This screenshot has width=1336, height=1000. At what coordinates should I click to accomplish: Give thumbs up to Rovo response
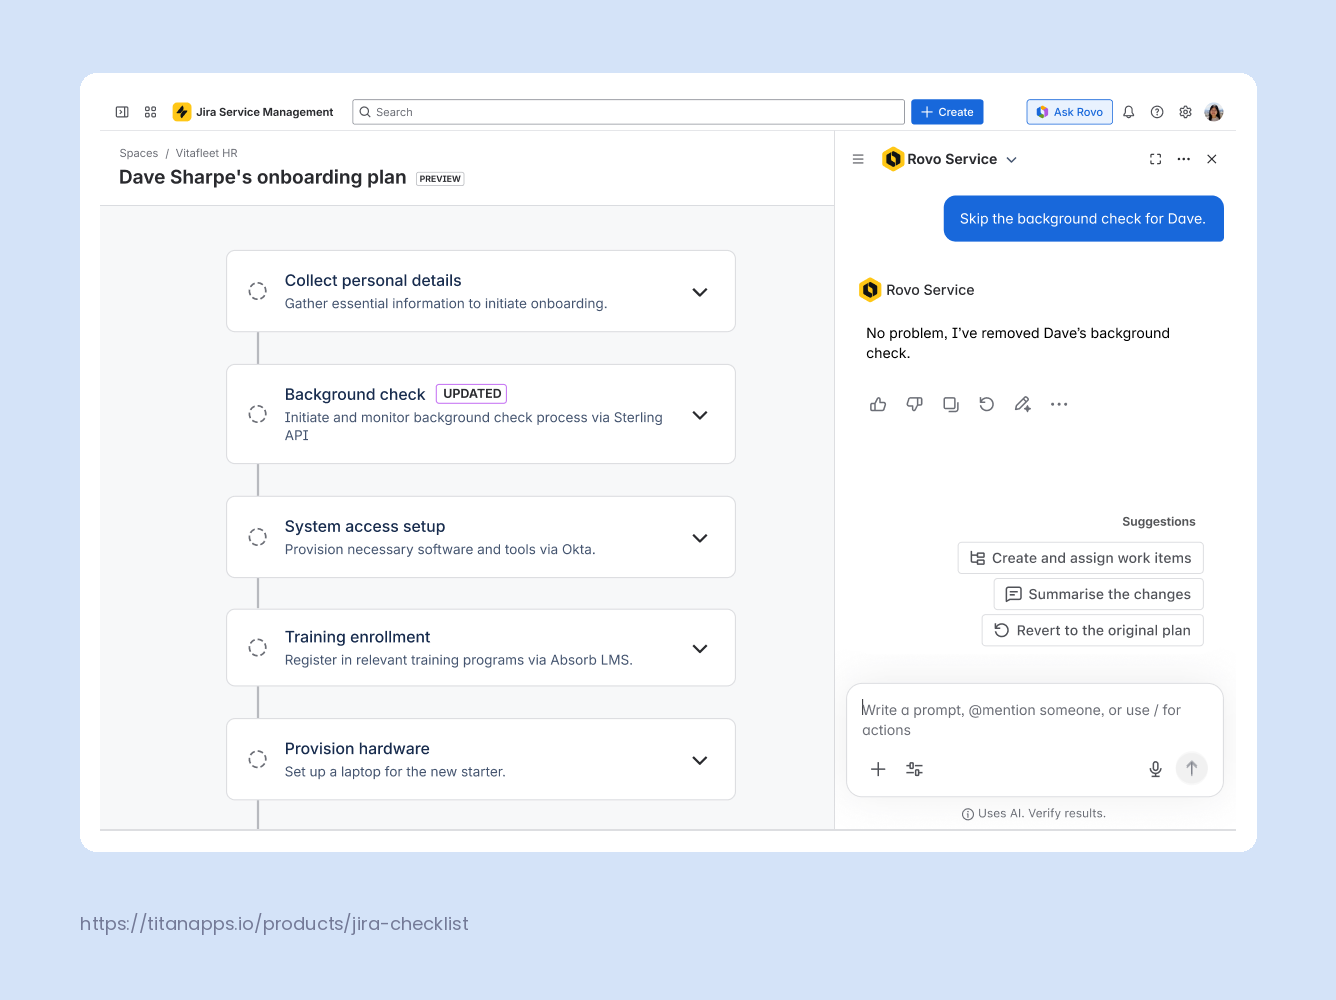pos(878,404)
